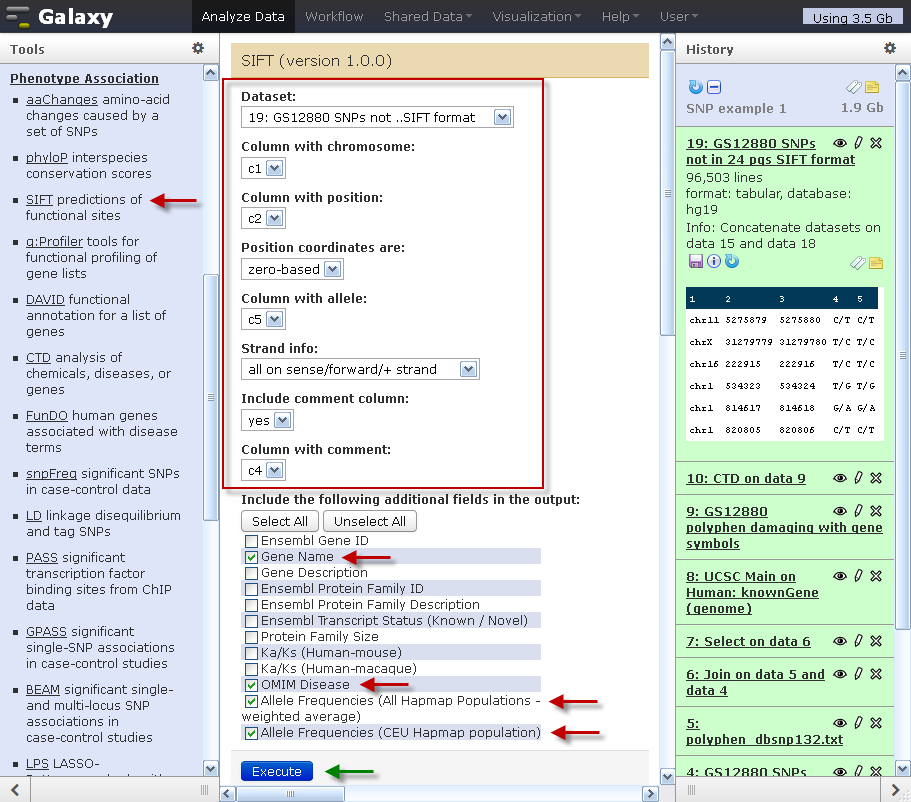Click the Execute button
This screenshot has width=911, height=802.
coord(277,771)
